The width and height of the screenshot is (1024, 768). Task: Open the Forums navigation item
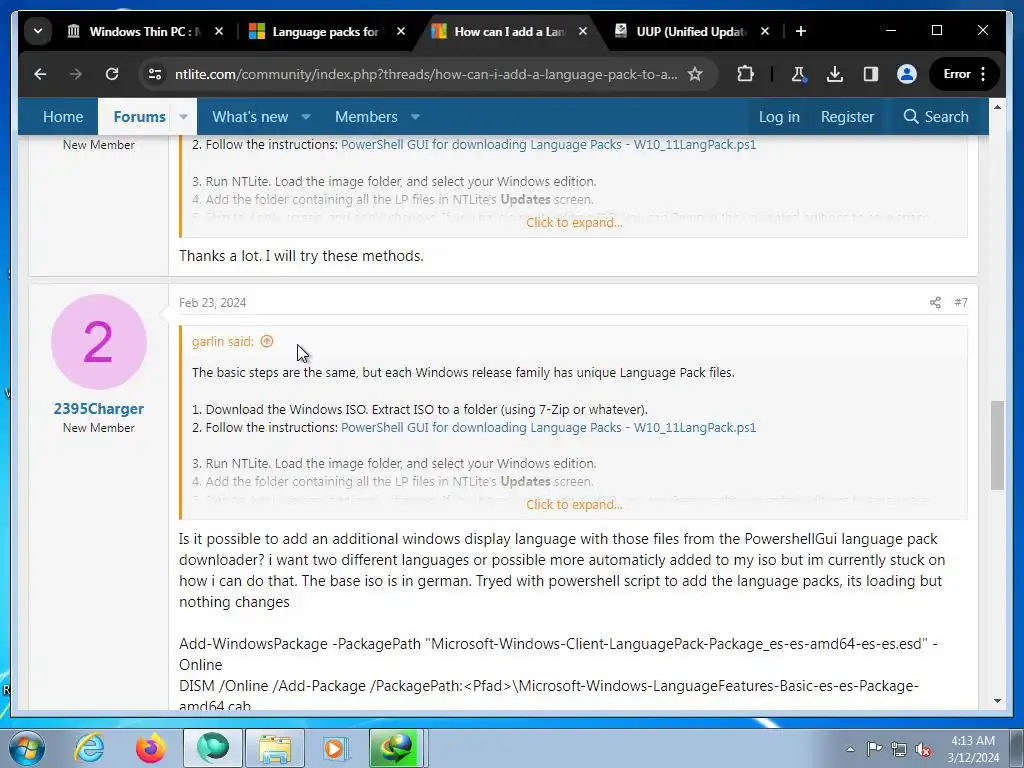(139, 117)
